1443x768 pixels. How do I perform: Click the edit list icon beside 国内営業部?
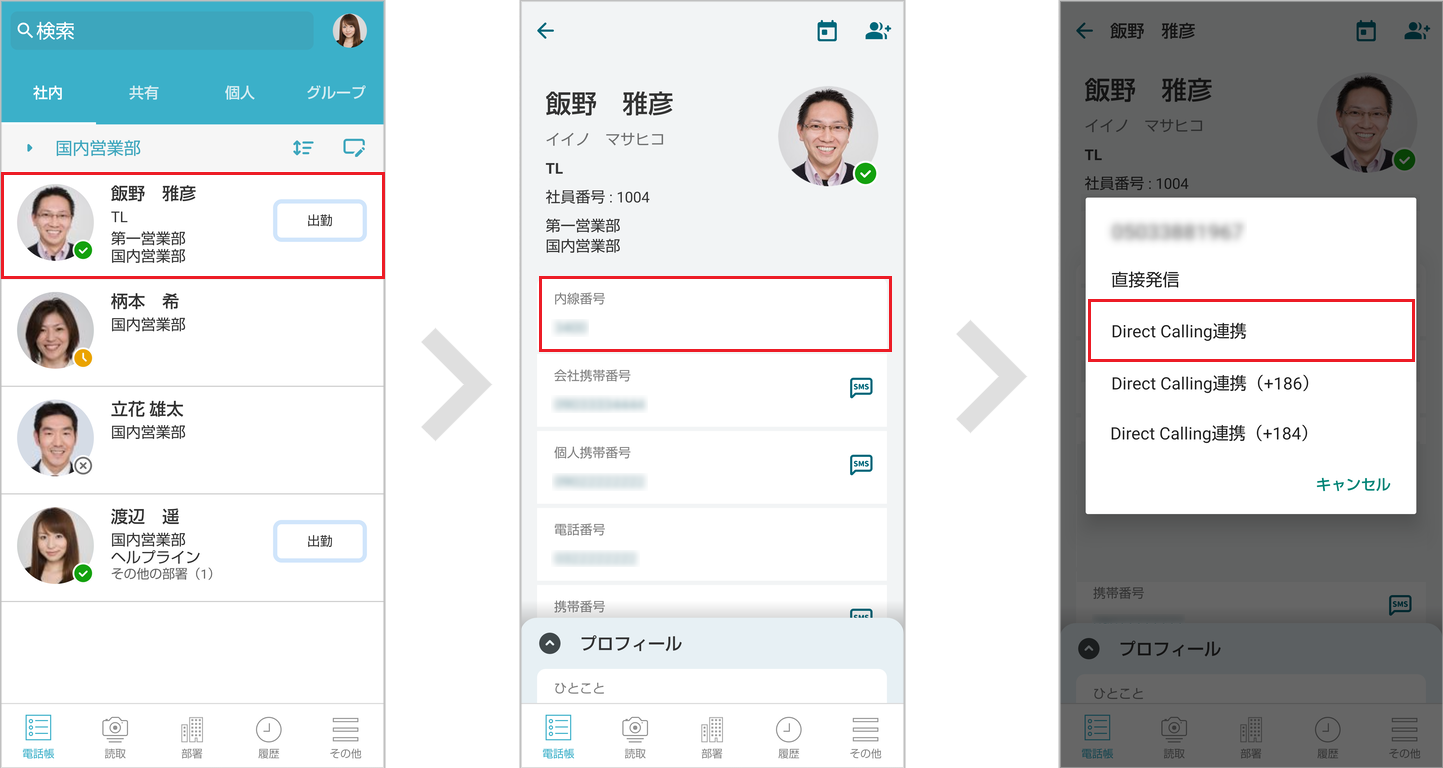[354, 148]
